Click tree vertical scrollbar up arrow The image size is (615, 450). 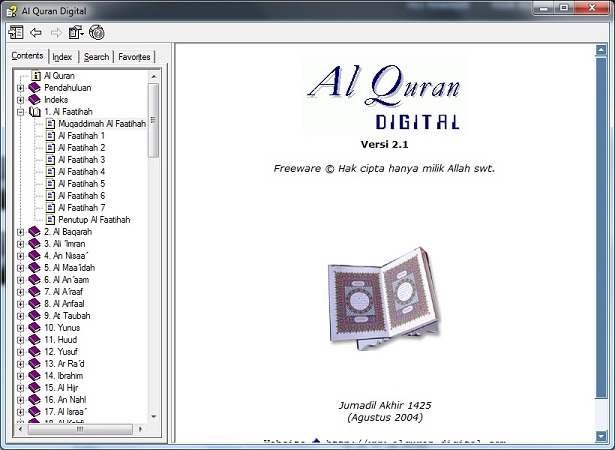[154, 77]
